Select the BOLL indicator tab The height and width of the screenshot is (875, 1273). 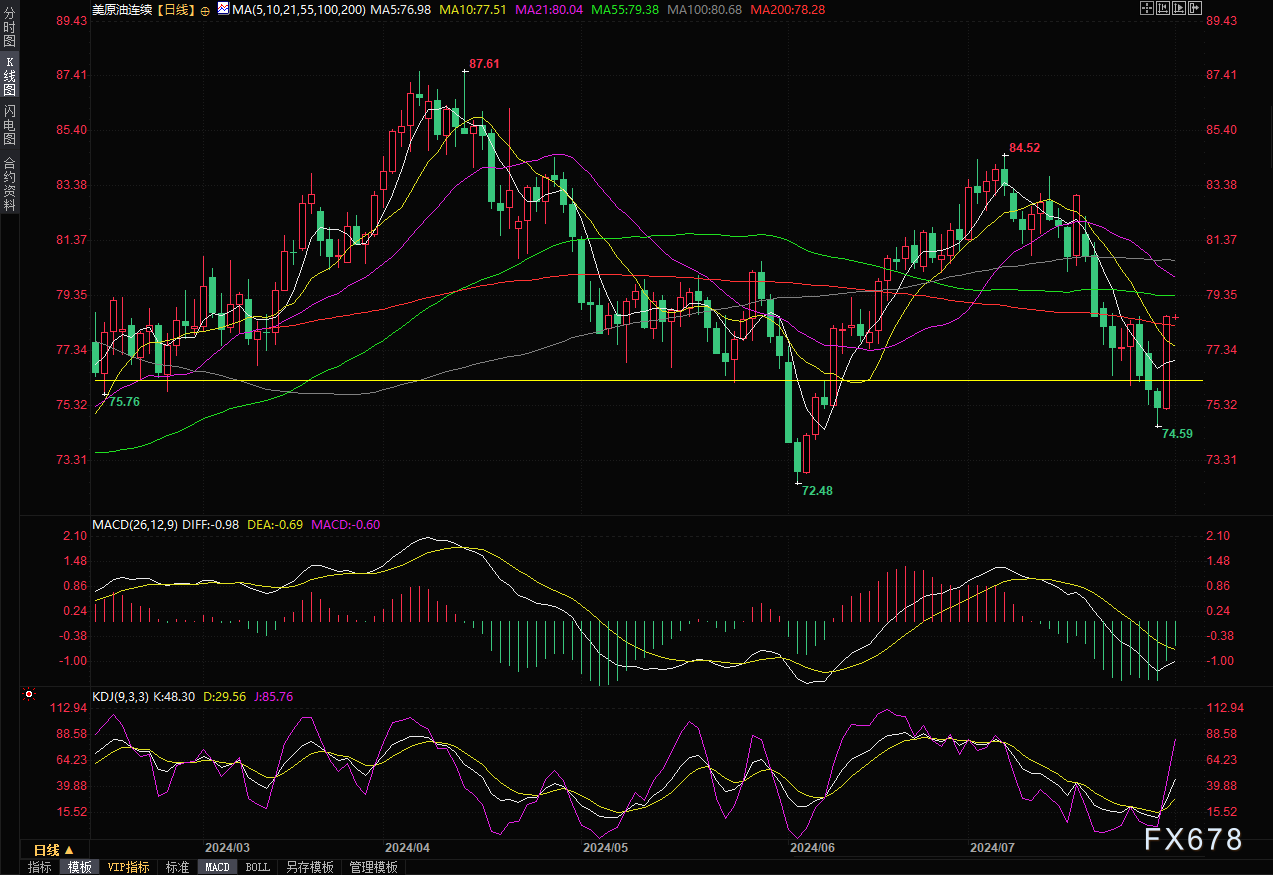[257, 867]
